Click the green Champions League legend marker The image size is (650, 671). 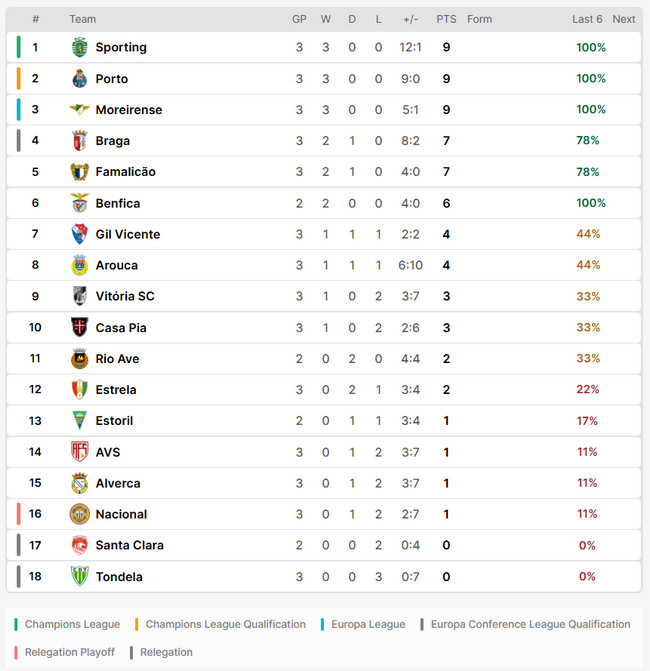(16, 624)
